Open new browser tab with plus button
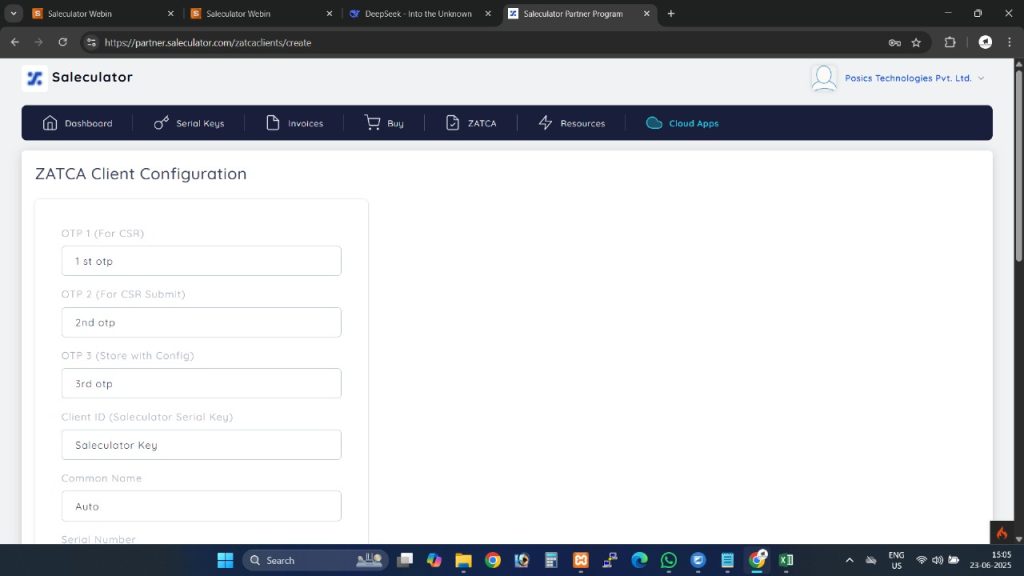 [x=671, y=14]
